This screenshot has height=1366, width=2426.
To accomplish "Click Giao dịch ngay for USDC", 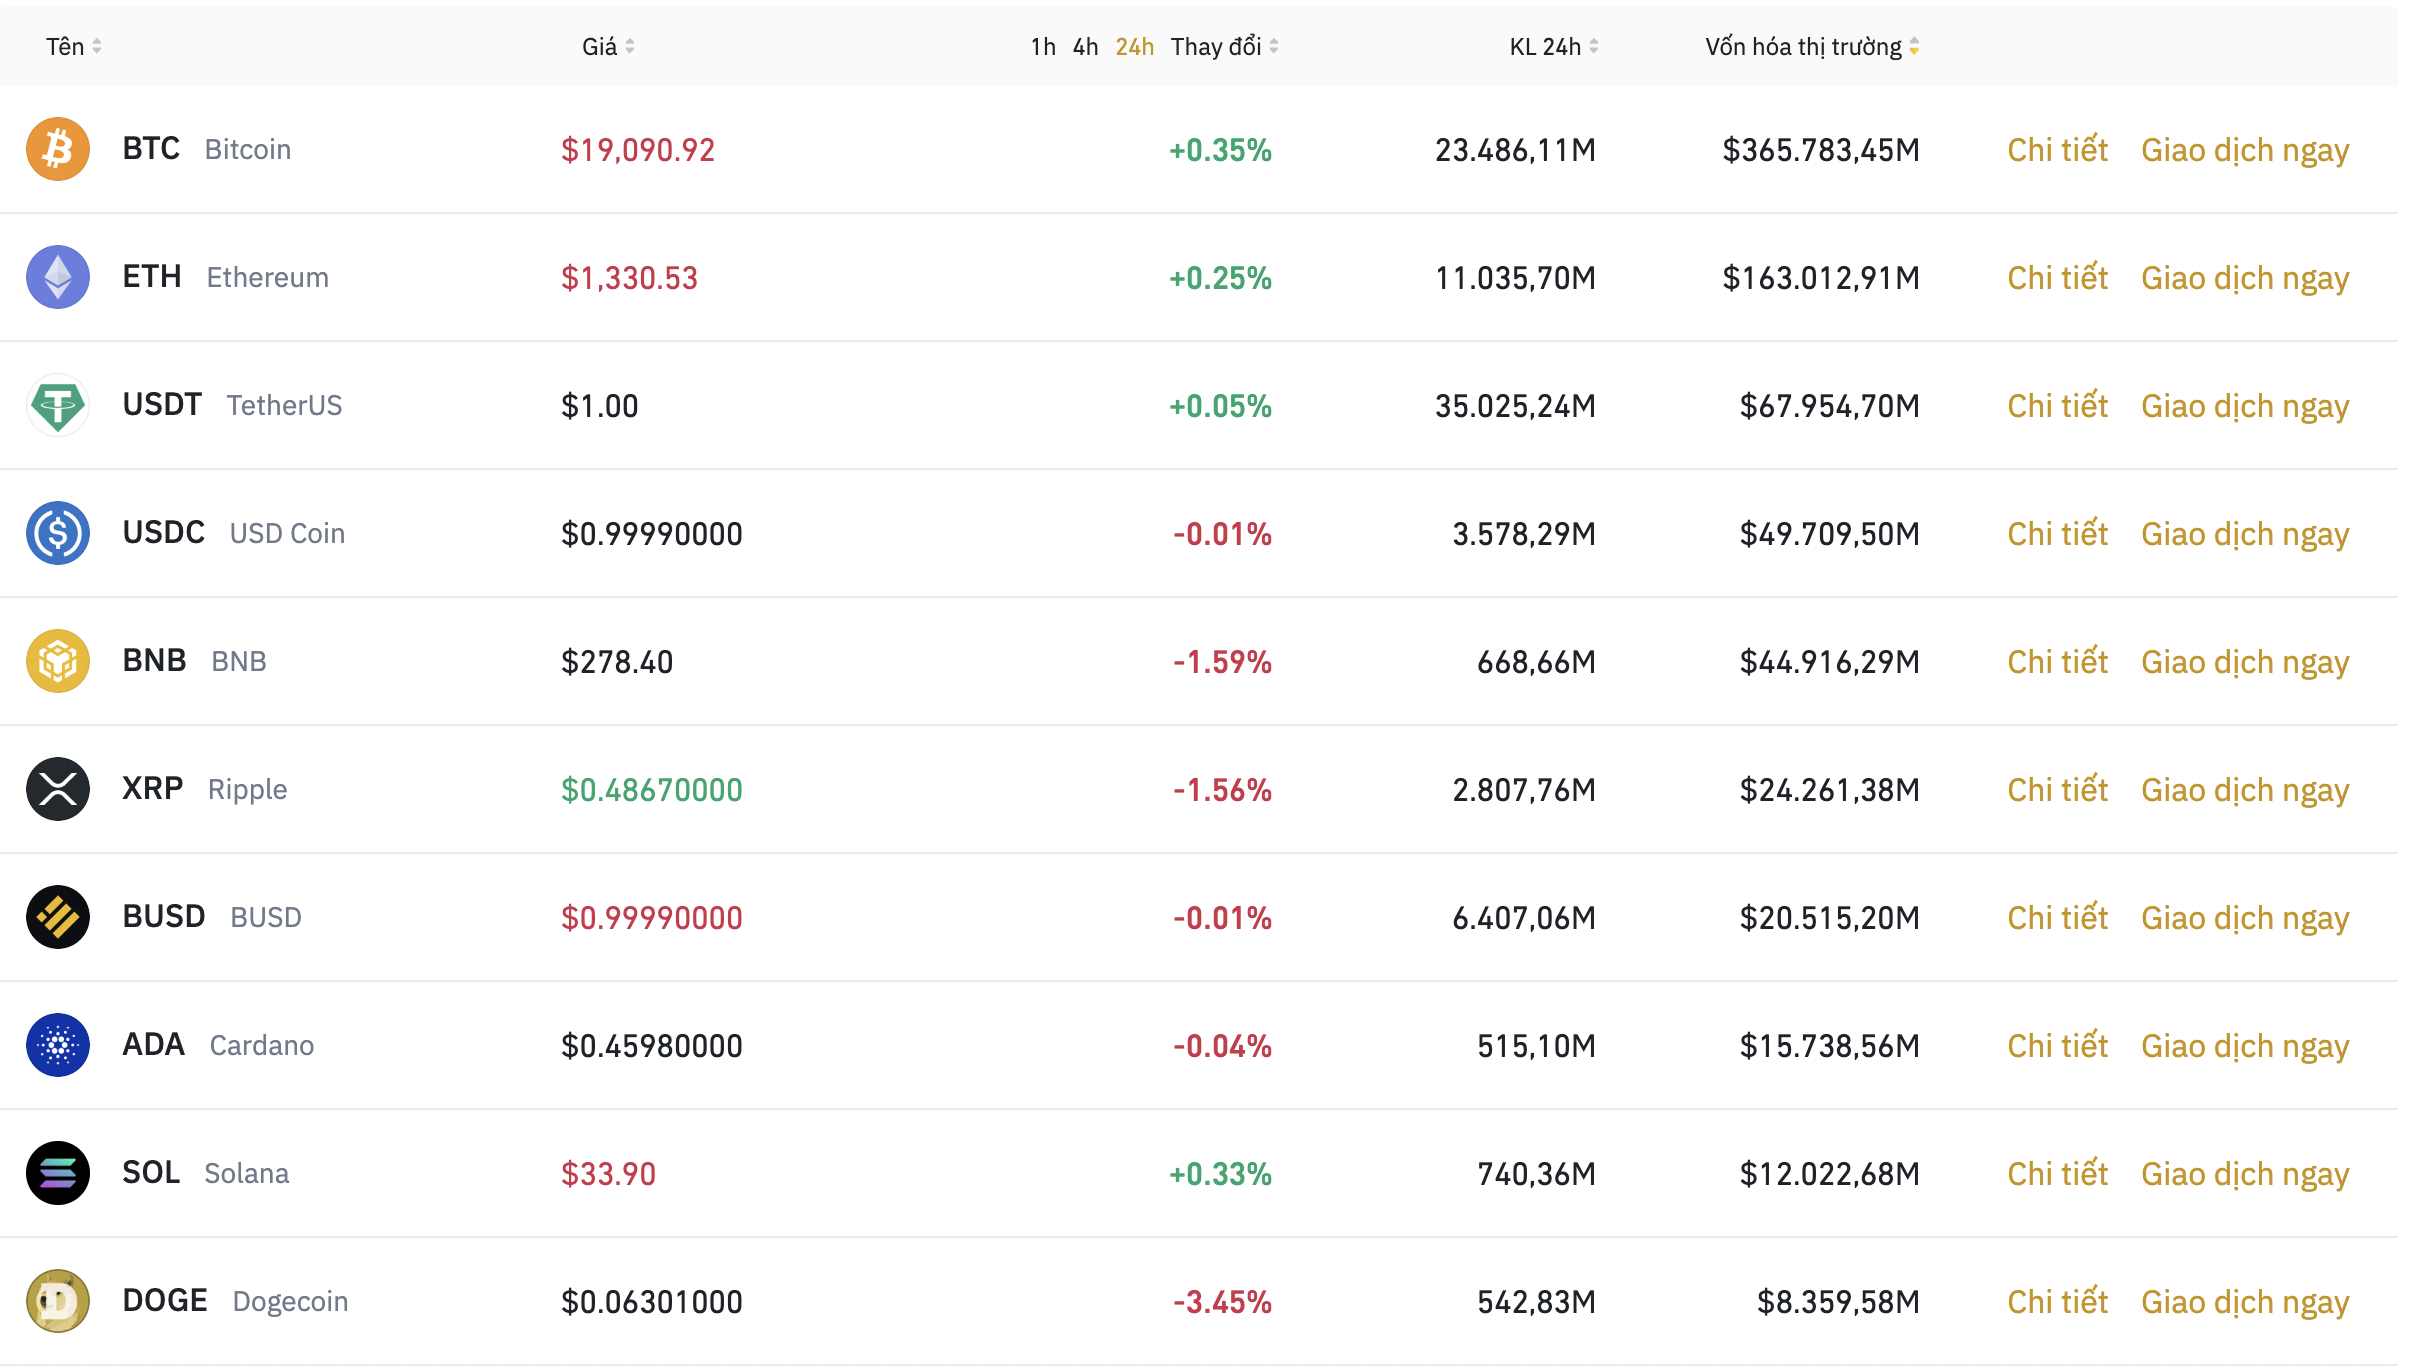I will coord(2245,535).
